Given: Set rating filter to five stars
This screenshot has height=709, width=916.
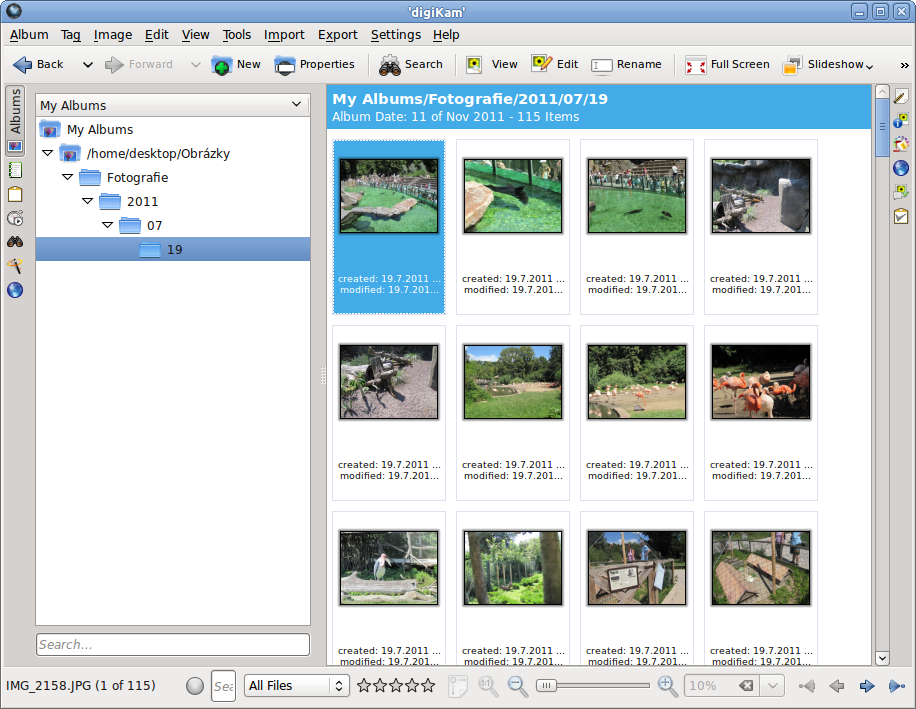Looking at the screenshot, I should (x=428, y=686).
